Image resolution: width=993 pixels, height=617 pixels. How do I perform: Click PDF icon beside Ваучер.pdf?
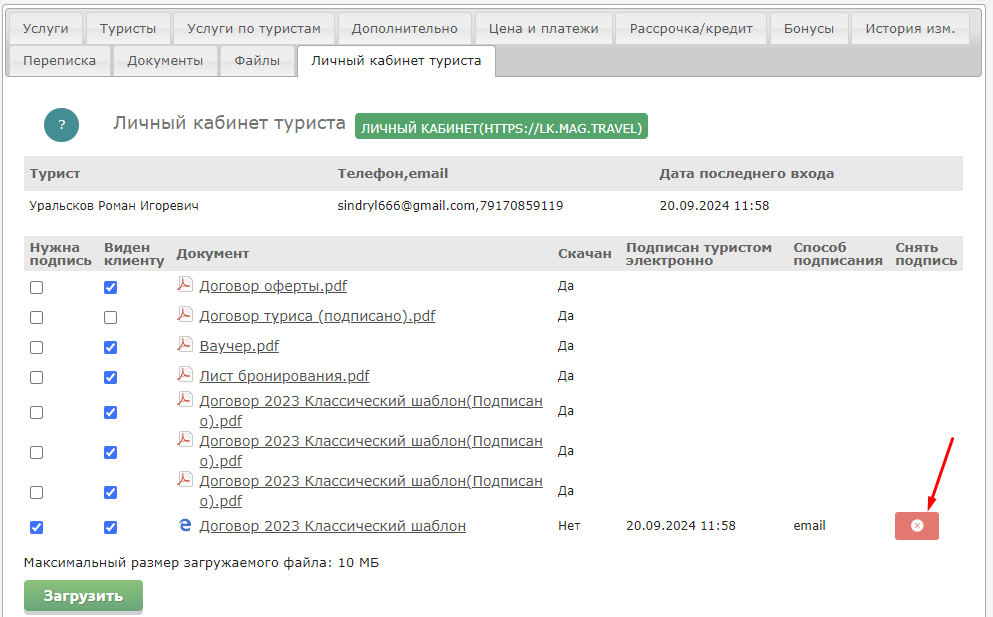point(185,344)
